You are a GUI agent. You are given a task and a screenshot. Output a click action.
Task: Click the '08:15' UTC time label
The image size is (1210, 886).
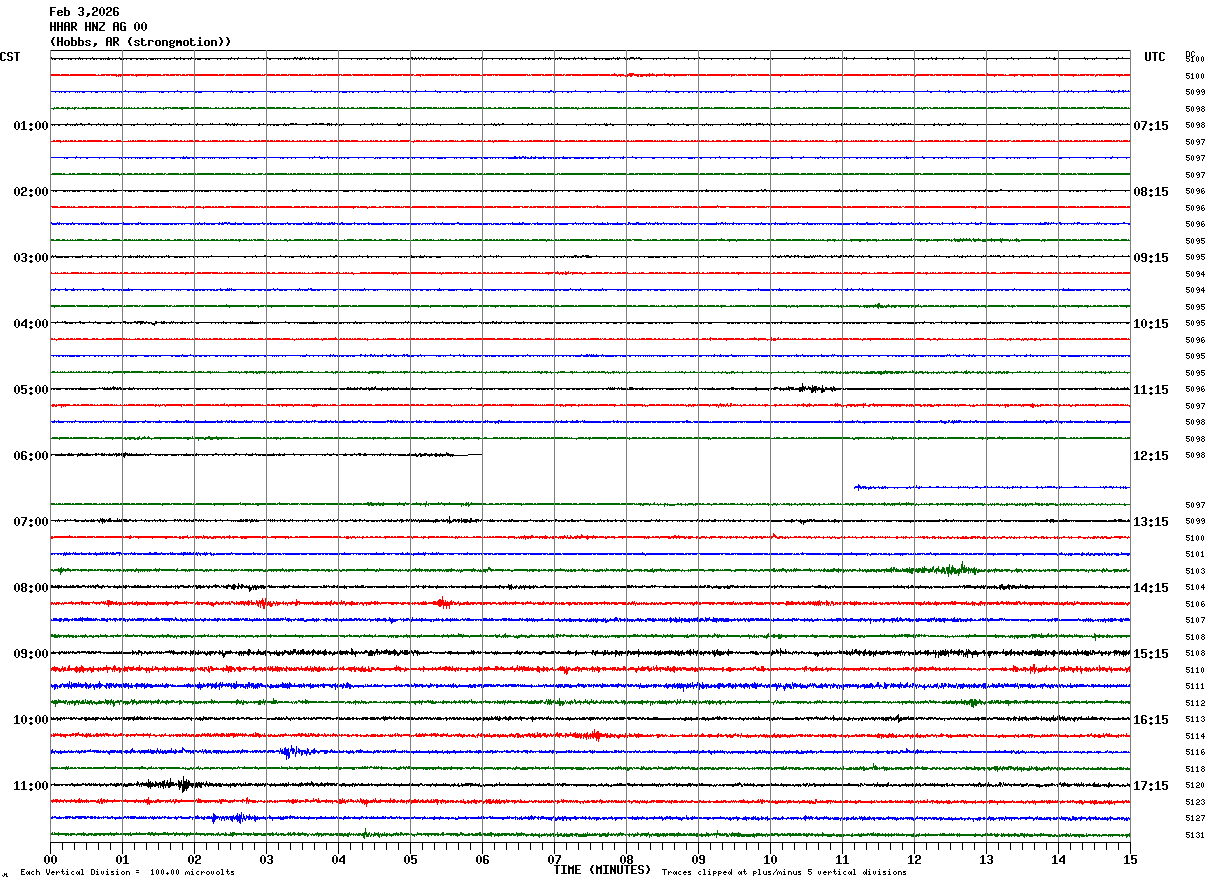click(x=1151, y=192)
